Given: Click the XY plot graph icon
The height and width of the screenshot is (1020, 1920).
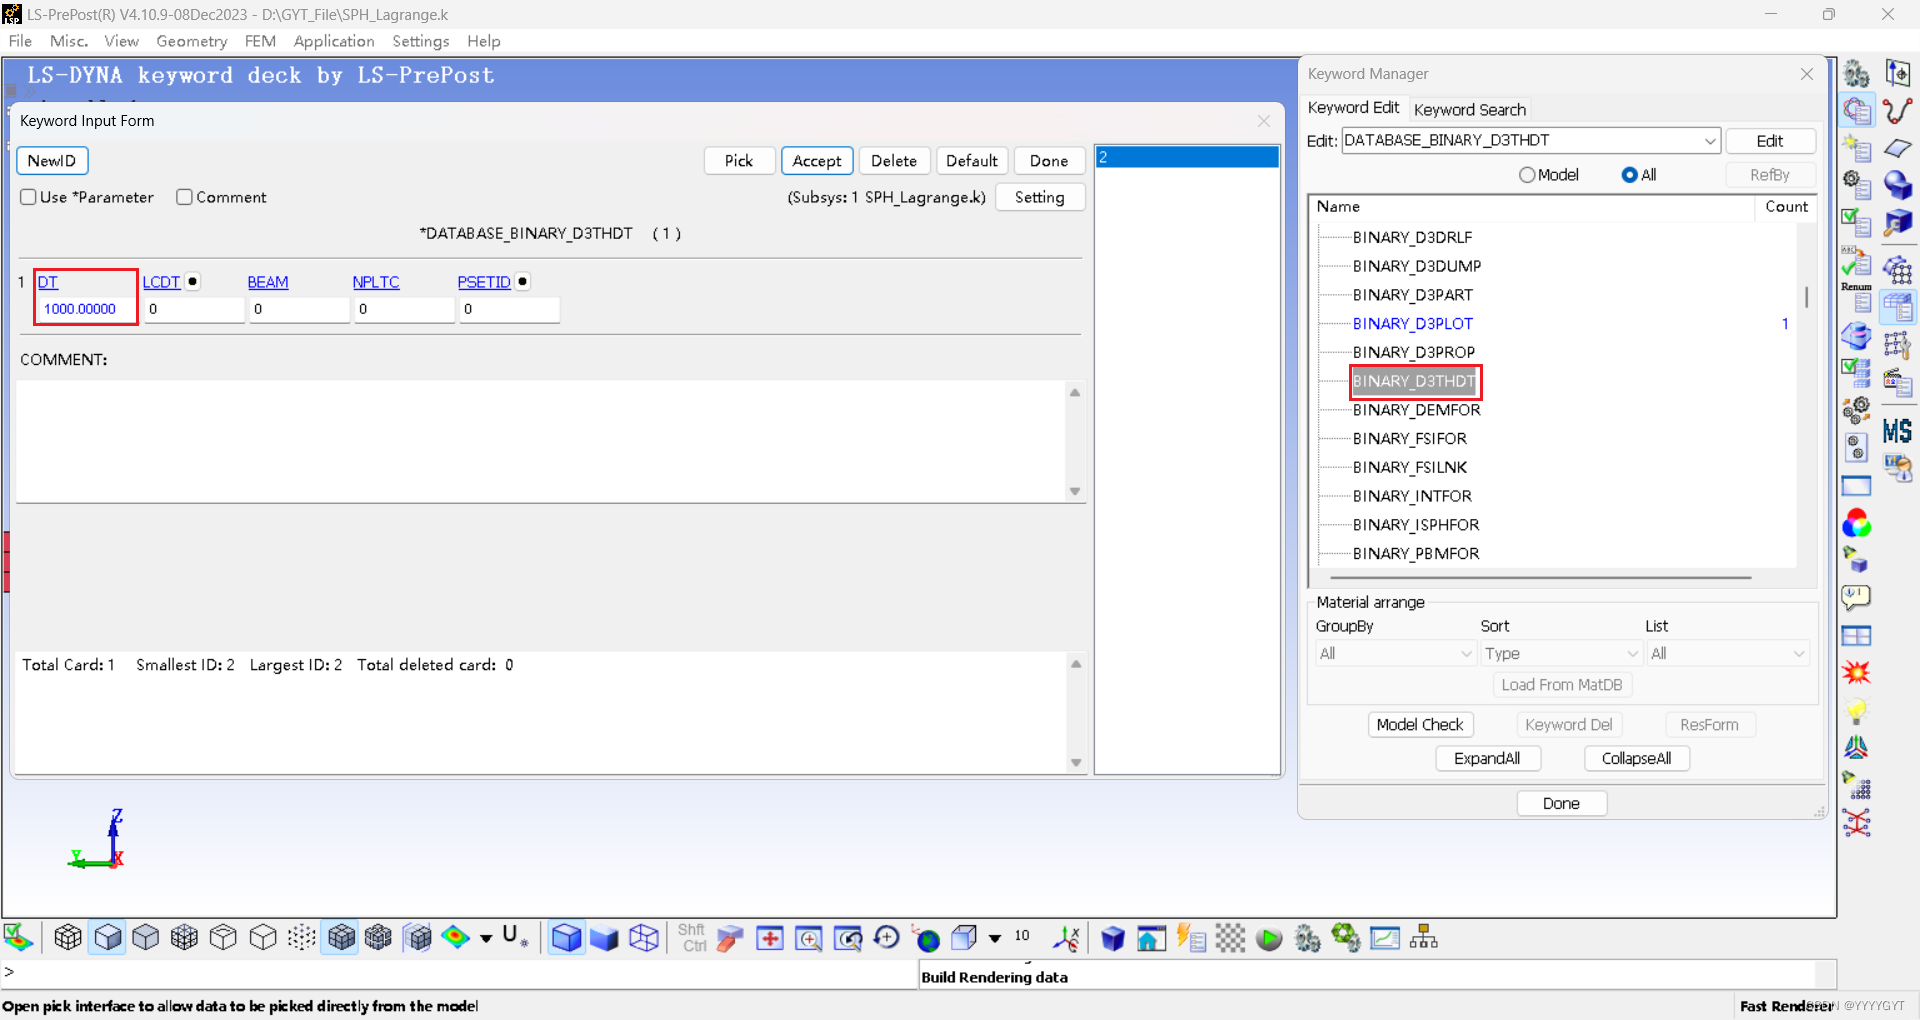Looking at the screenshot, I should click(x=1385, y=938).
